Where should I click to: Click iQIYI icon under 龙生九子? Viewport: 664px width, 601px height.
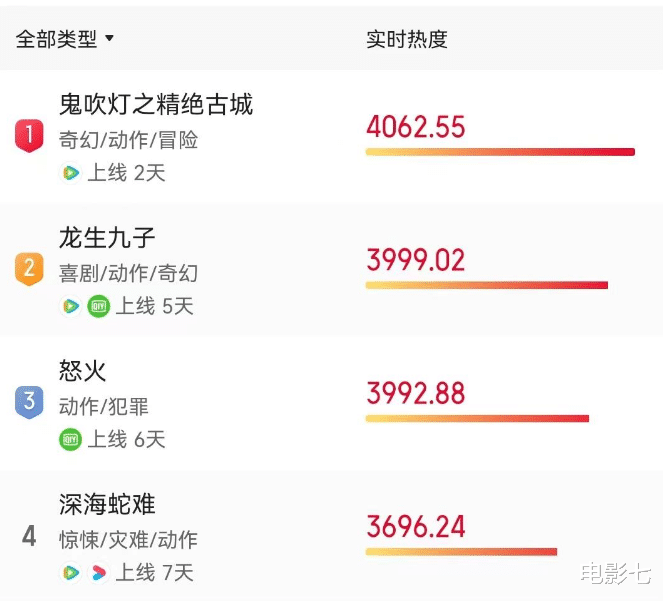click(99, 306)
